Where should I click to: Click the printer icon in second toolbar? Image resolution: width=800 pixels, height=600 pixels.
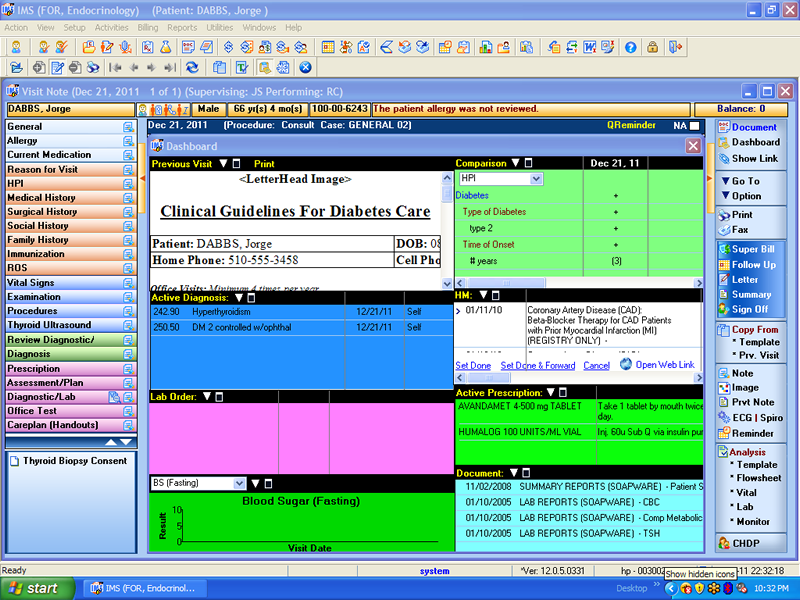click(x=93, y=67)
